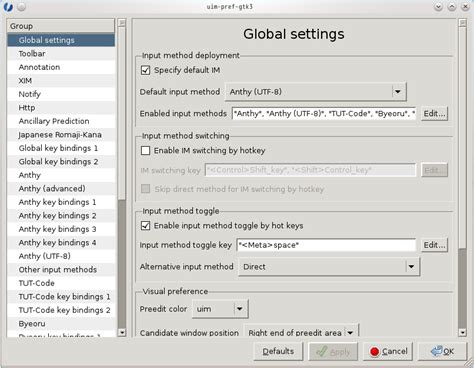Click group list scrollbar down arrow
This screenshot has width=474, height=368.
click(x=122, y=333)
